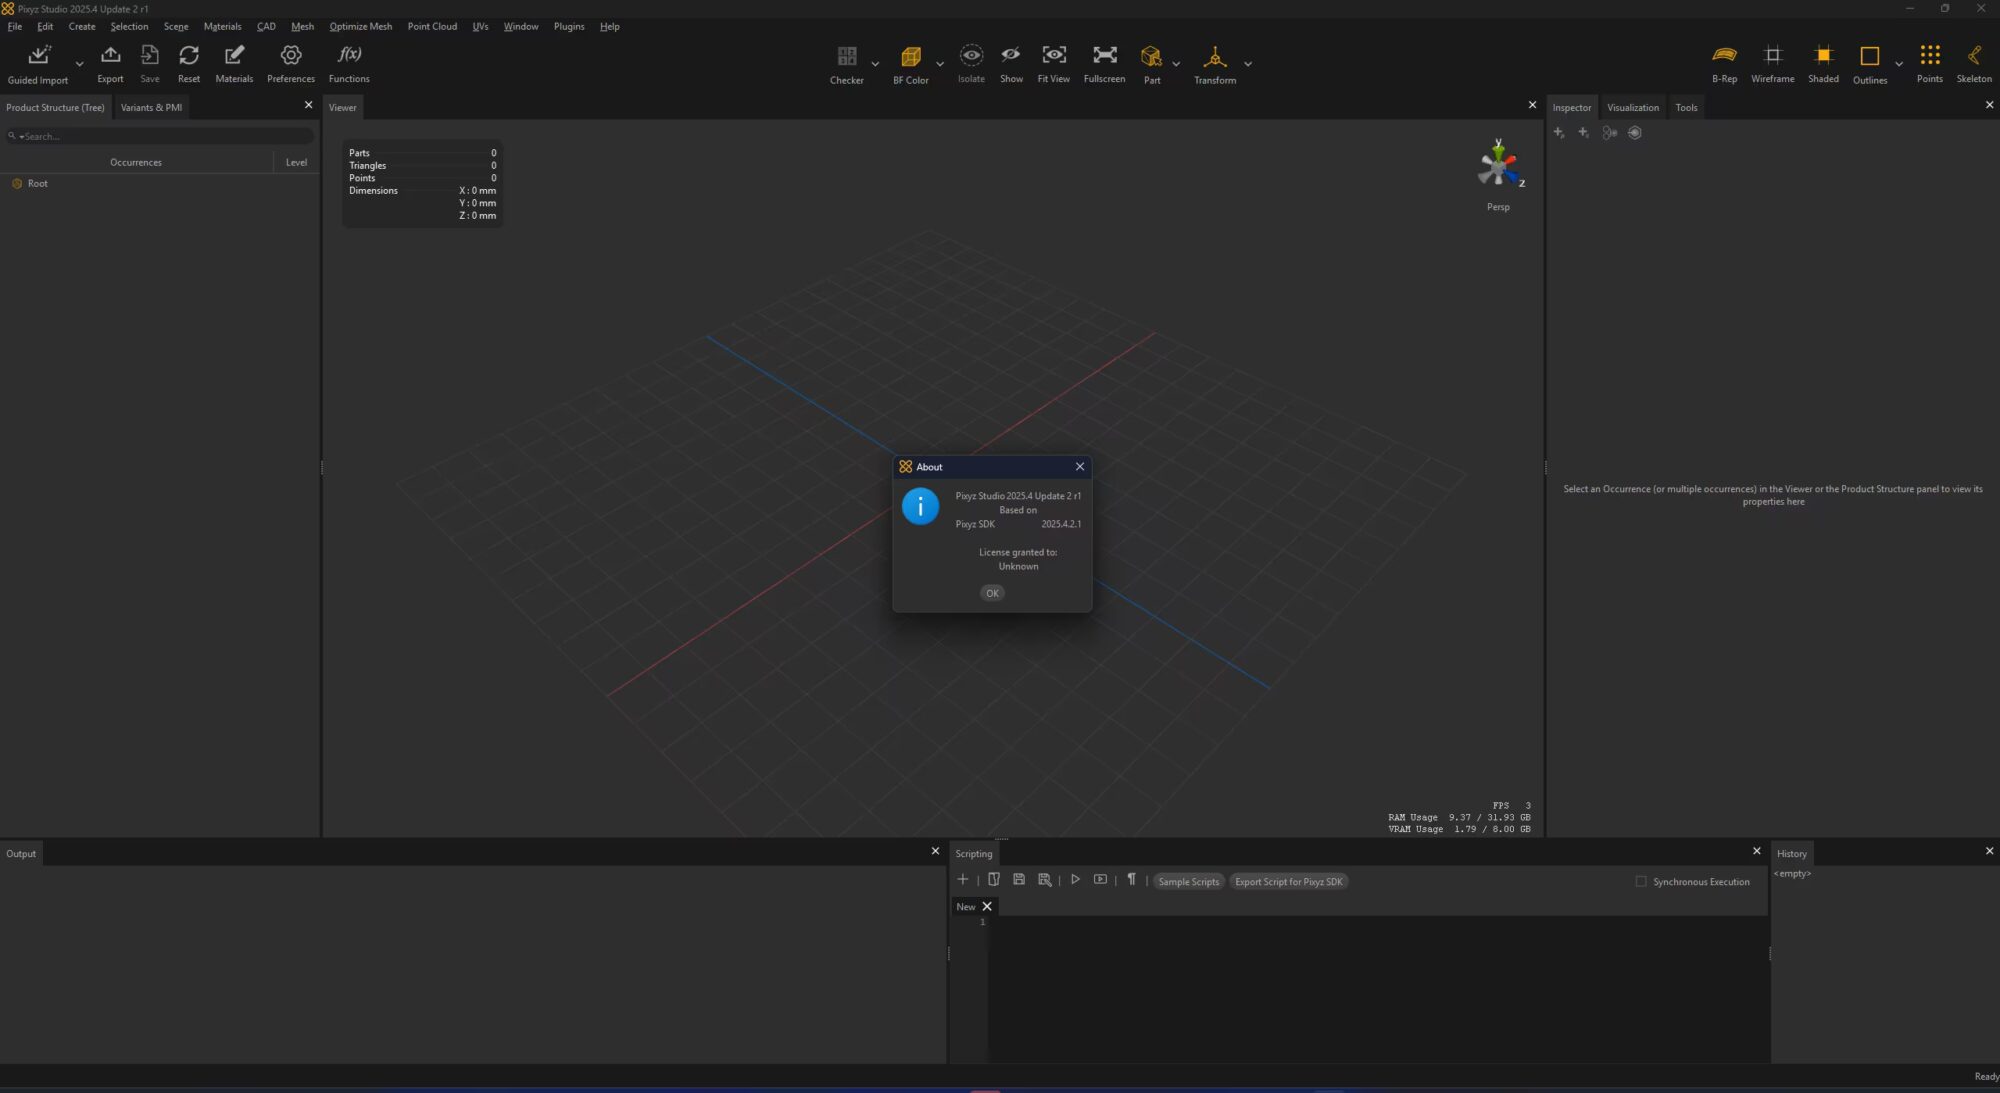The width and height of the screenshot is (2000, 1093).
Task: Save the current script
Action: [x=1019, y=879]
